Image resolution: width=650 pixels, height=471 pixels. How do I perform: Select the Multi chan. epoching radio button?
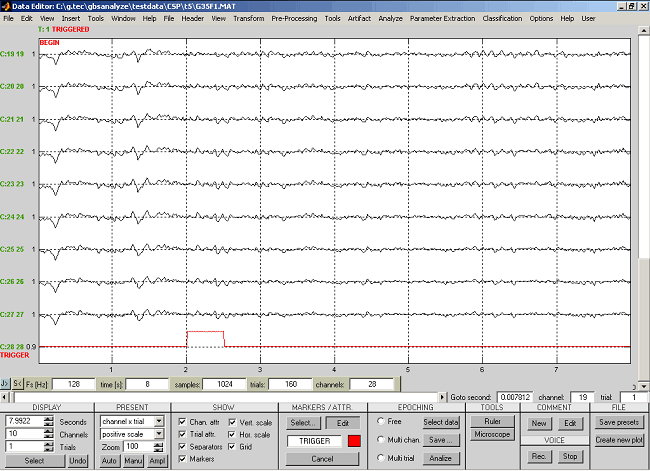[380, 440]
